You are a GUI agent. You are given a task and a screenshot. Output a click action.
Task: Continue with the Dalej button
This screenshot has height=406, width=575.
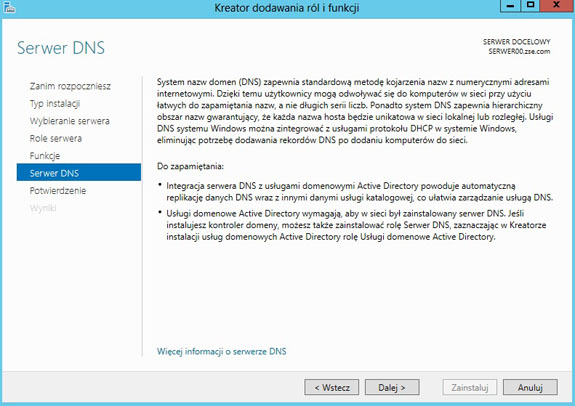[392, 387]
